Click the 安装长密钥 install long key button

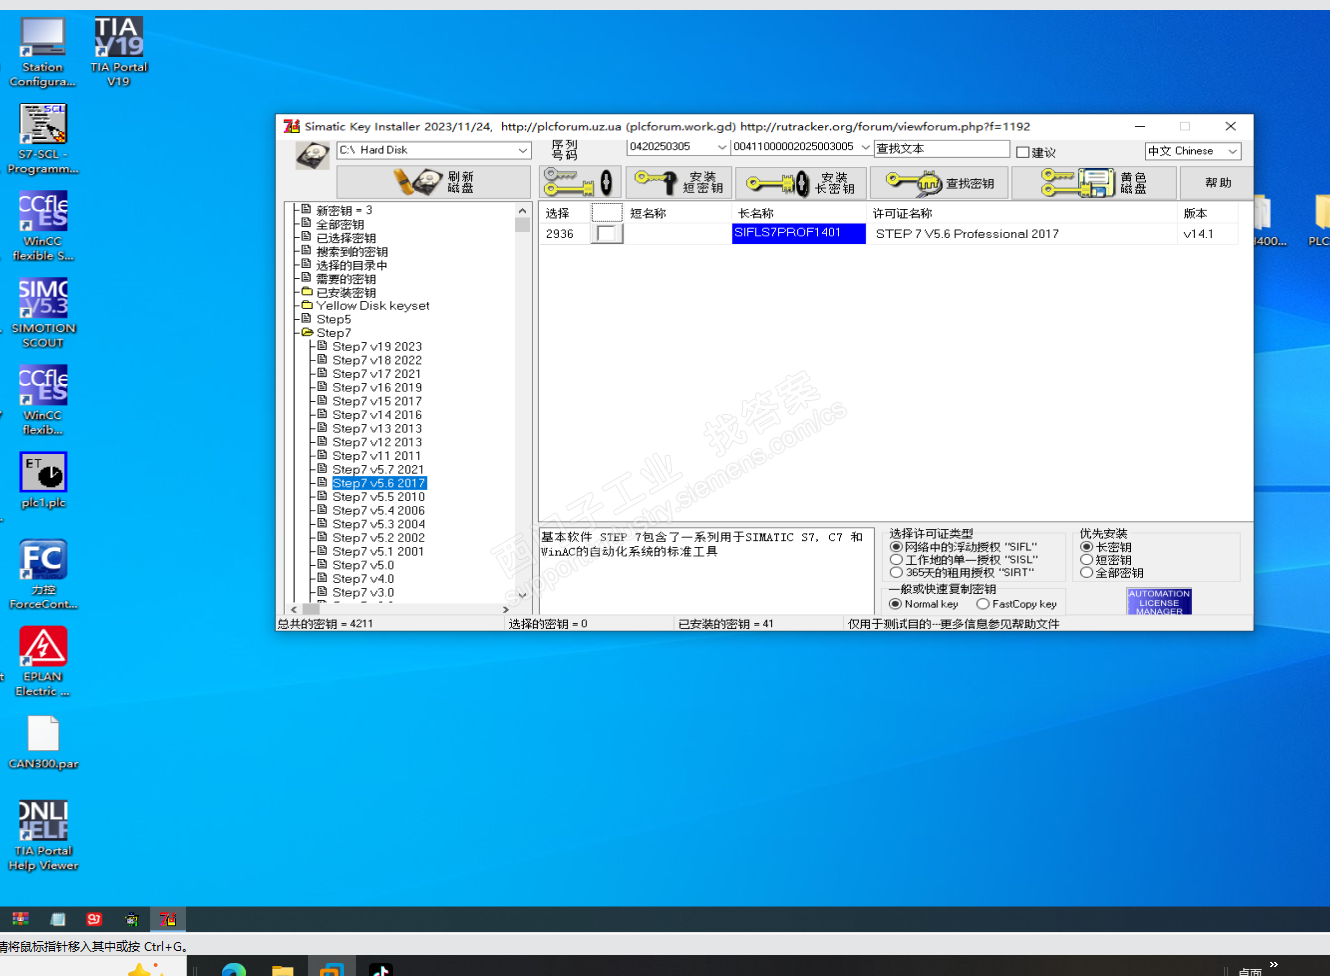pyautogui.click(x=801, y=182)
